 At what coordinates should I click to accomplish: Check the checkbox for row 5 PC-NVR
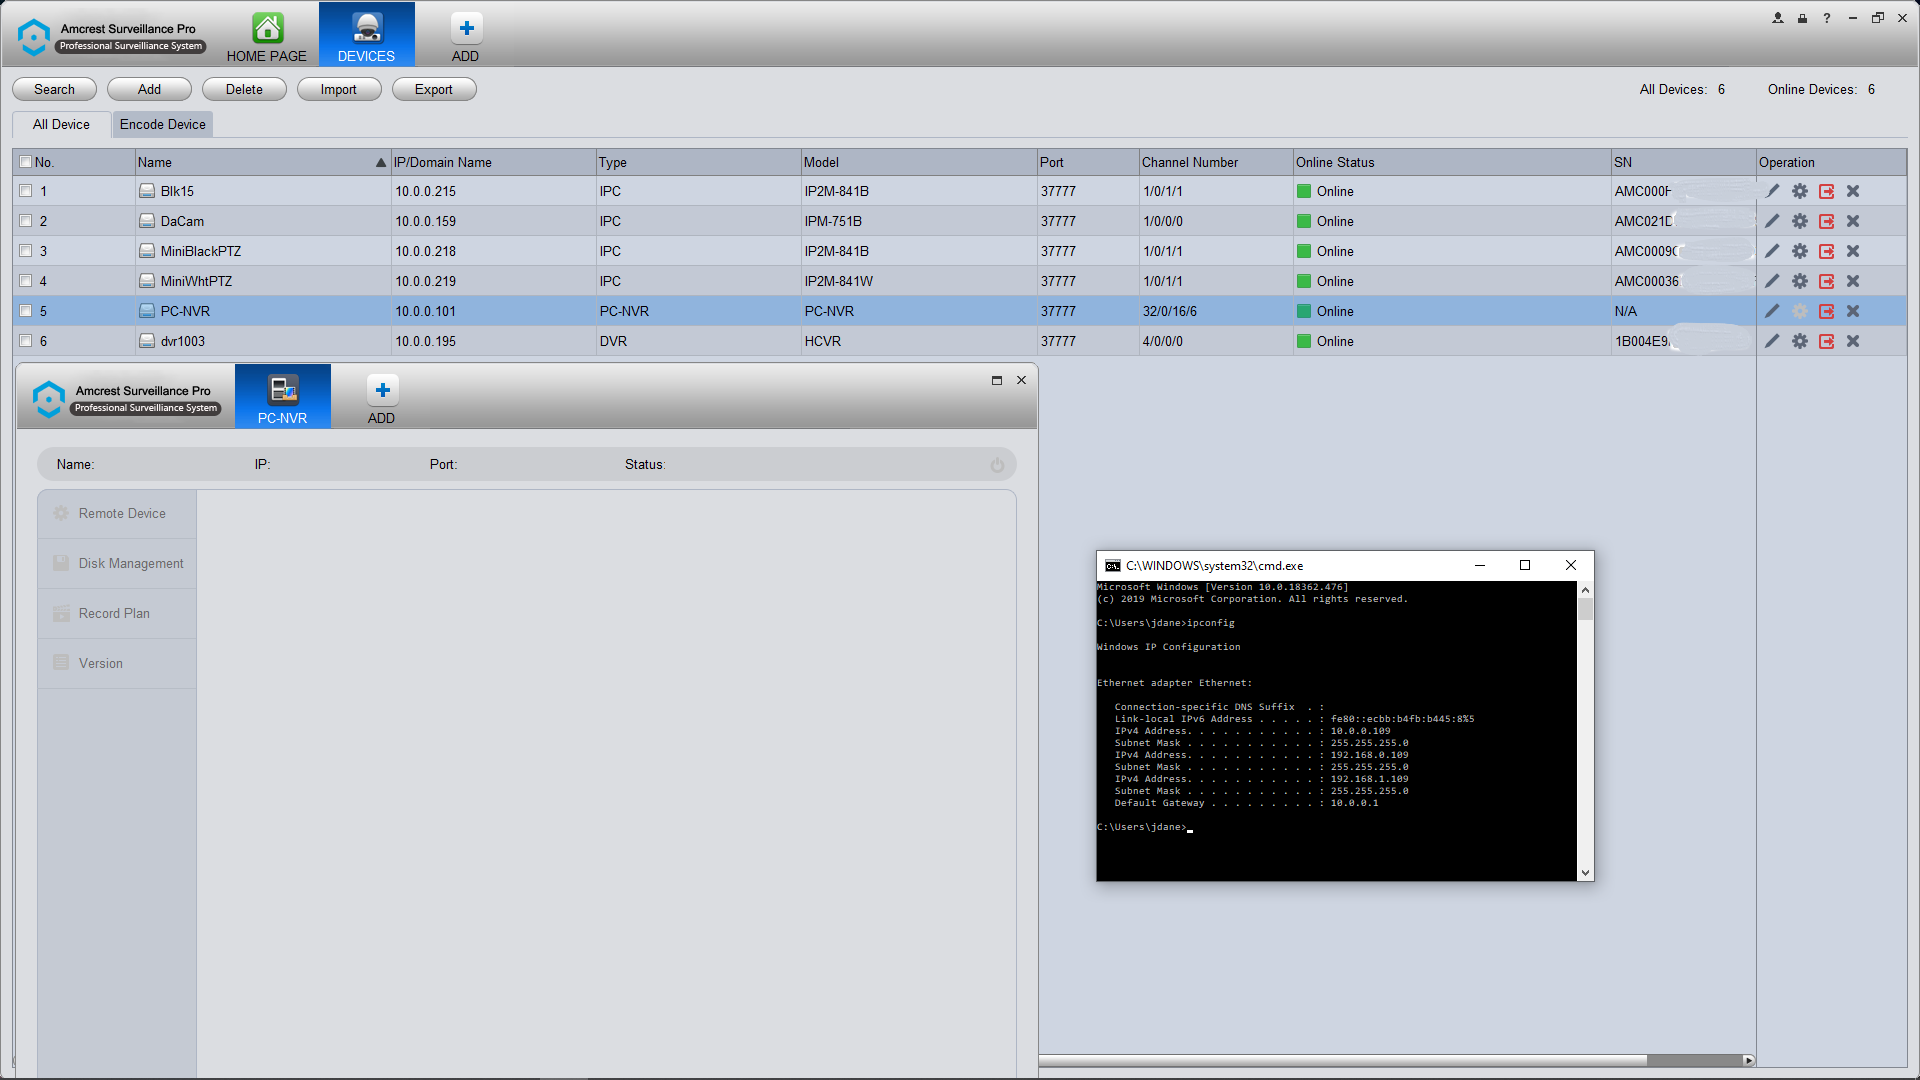[x=26, y=311]
